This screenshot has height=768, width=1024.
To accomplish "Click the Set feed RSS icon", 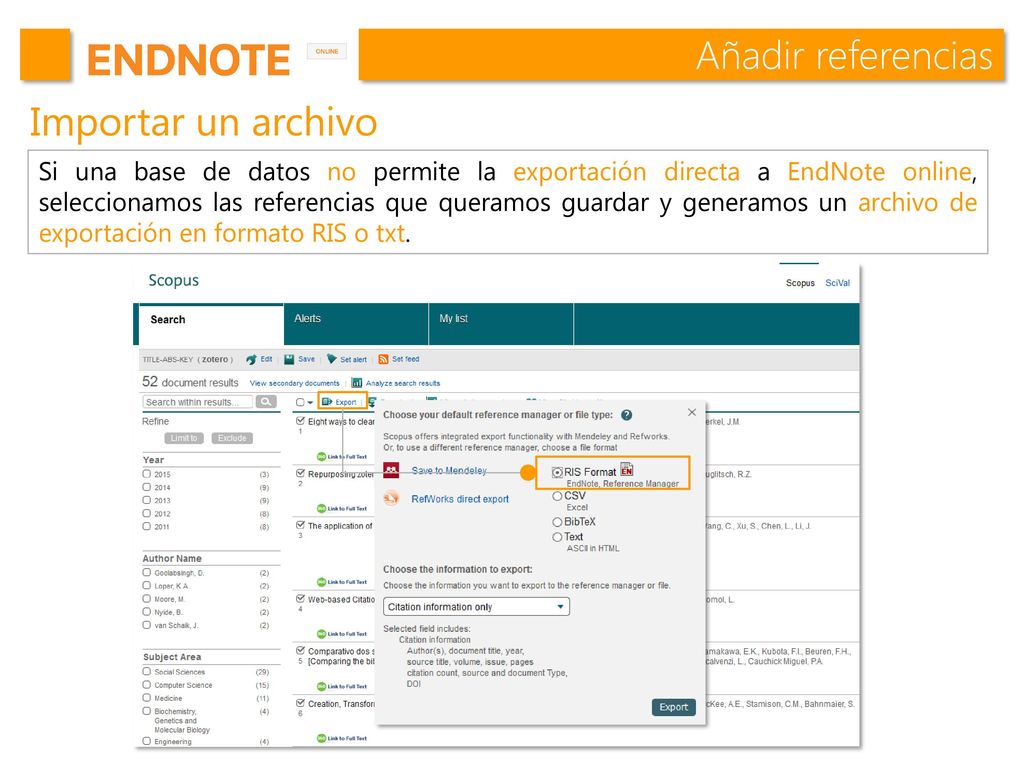I will pyautogui.click(x=383, y=359).
